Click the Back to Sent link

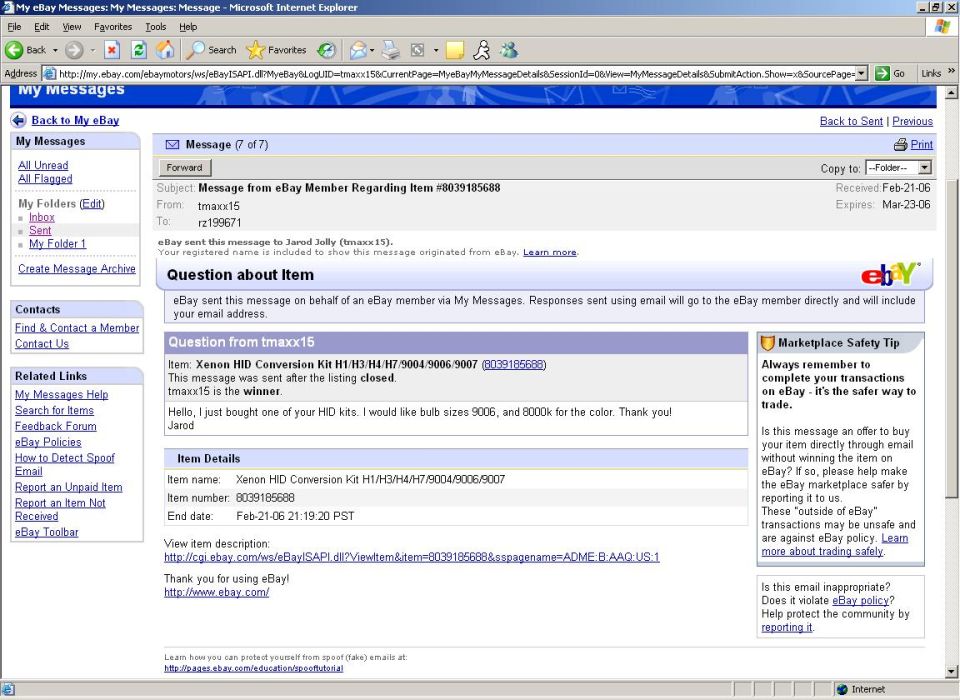point(851,121)
